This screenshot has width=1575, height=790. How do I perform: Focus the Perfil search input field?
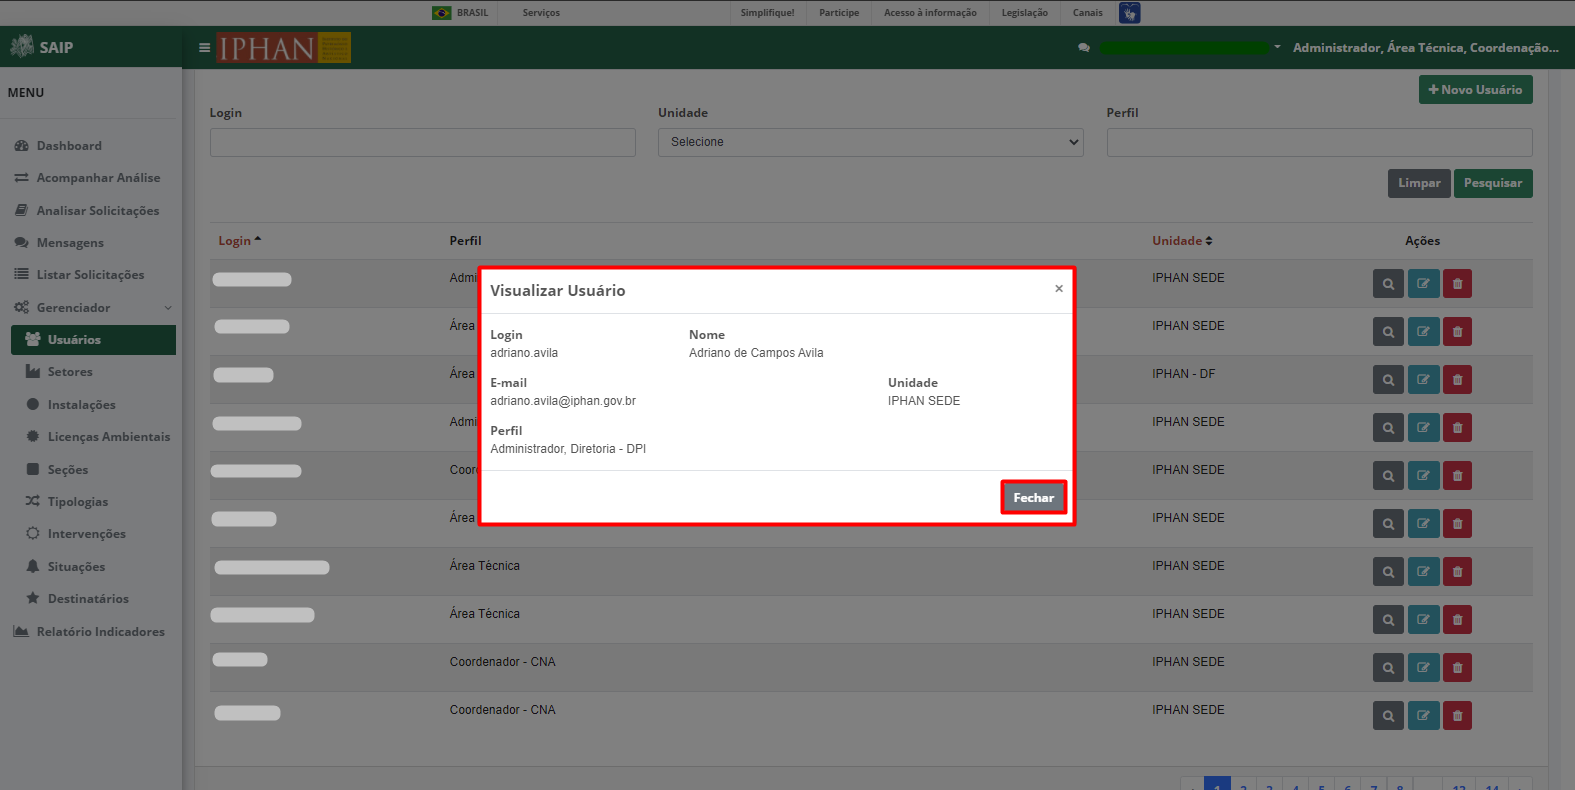click(x=1319, y=142)
